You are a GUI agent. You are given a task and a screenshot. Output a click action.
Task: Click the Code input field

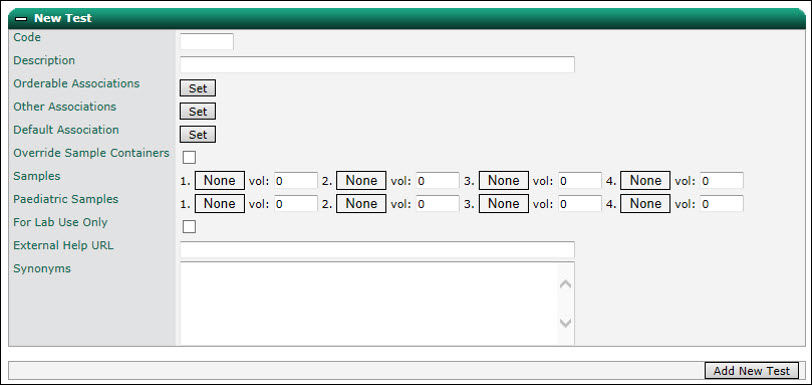click(207, 41)
